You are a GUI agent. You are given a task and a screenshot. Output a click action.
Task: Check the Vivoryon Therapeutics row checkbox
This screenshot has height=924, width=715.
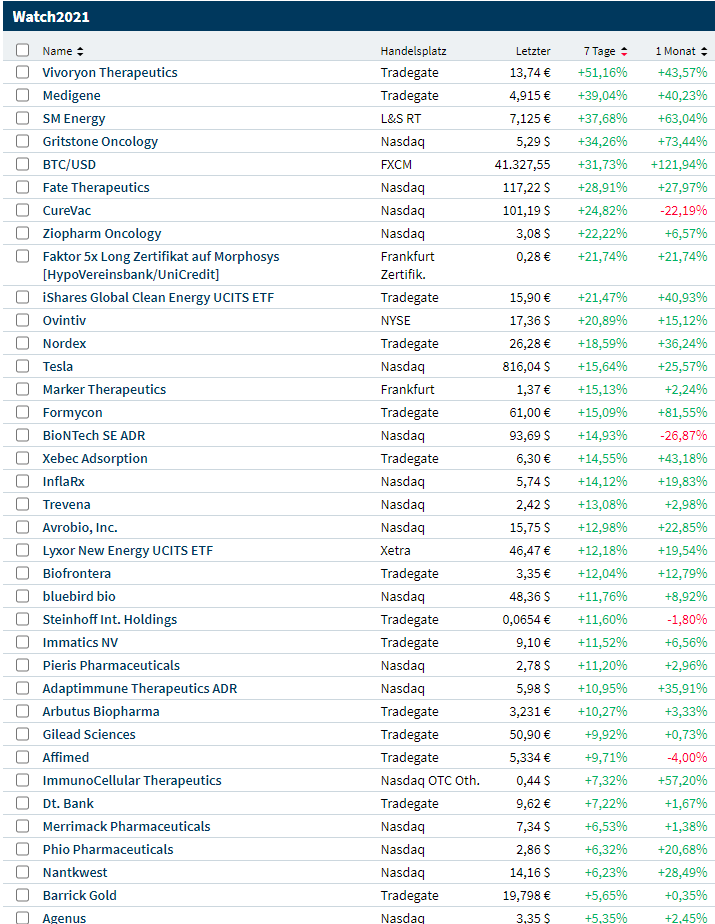pyautogui.click(x=23, y=73)
